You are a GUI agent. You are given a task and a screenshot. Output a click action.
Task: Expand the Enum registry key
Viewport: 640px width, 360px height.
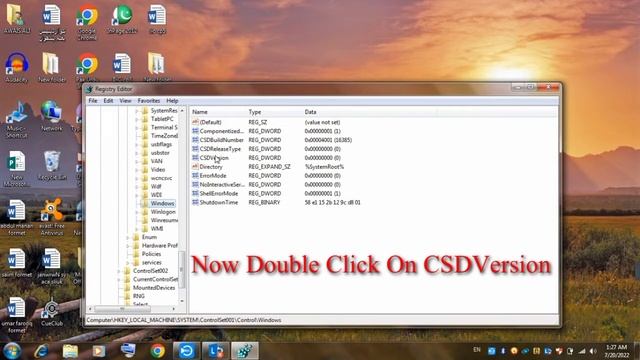point(128,237)
